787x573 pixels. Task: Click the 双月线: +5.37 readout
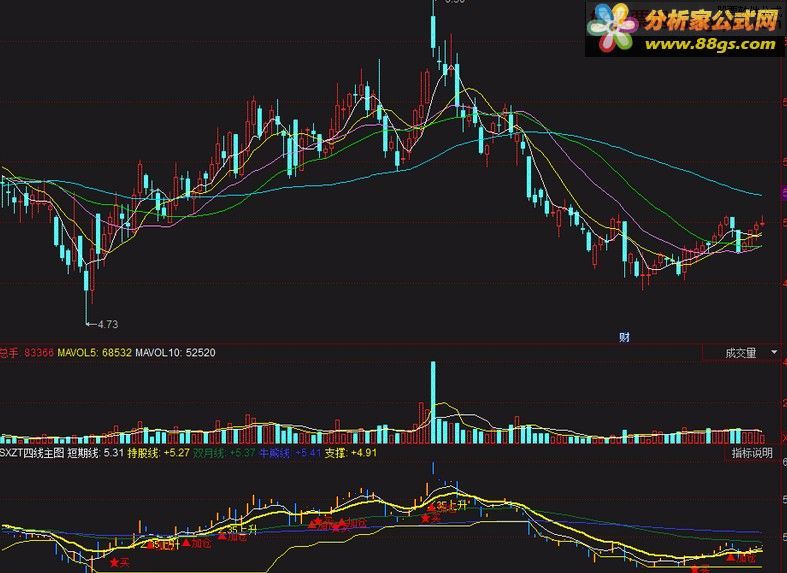coord(224,453)
